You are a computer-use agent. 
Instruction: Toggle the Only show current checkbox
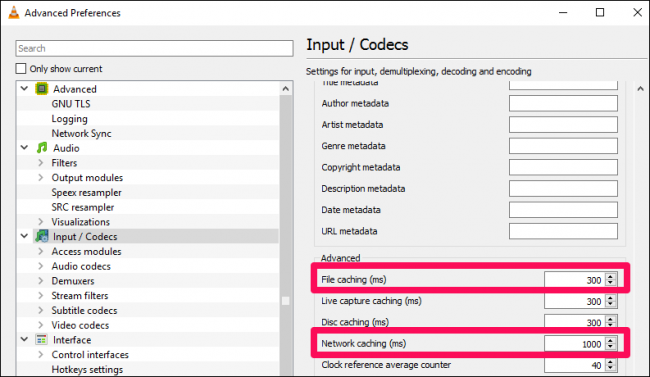21,68
